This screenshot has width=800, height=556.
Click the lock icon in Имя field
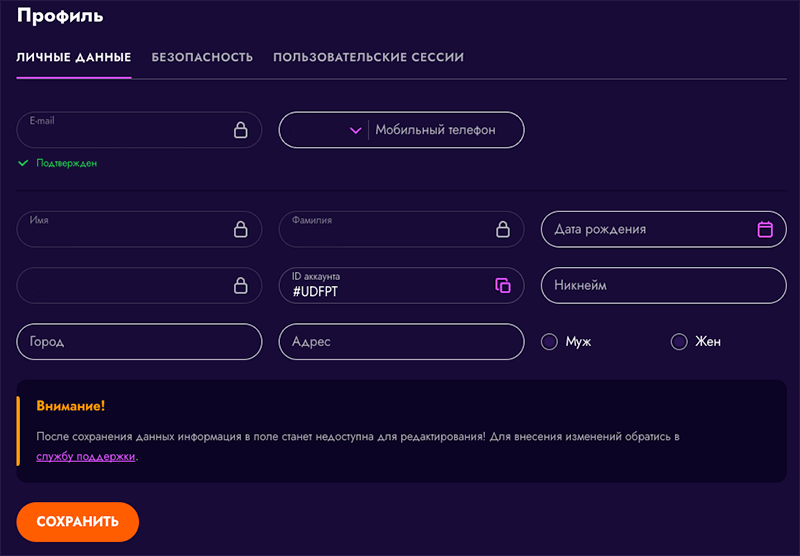(240, 229)
